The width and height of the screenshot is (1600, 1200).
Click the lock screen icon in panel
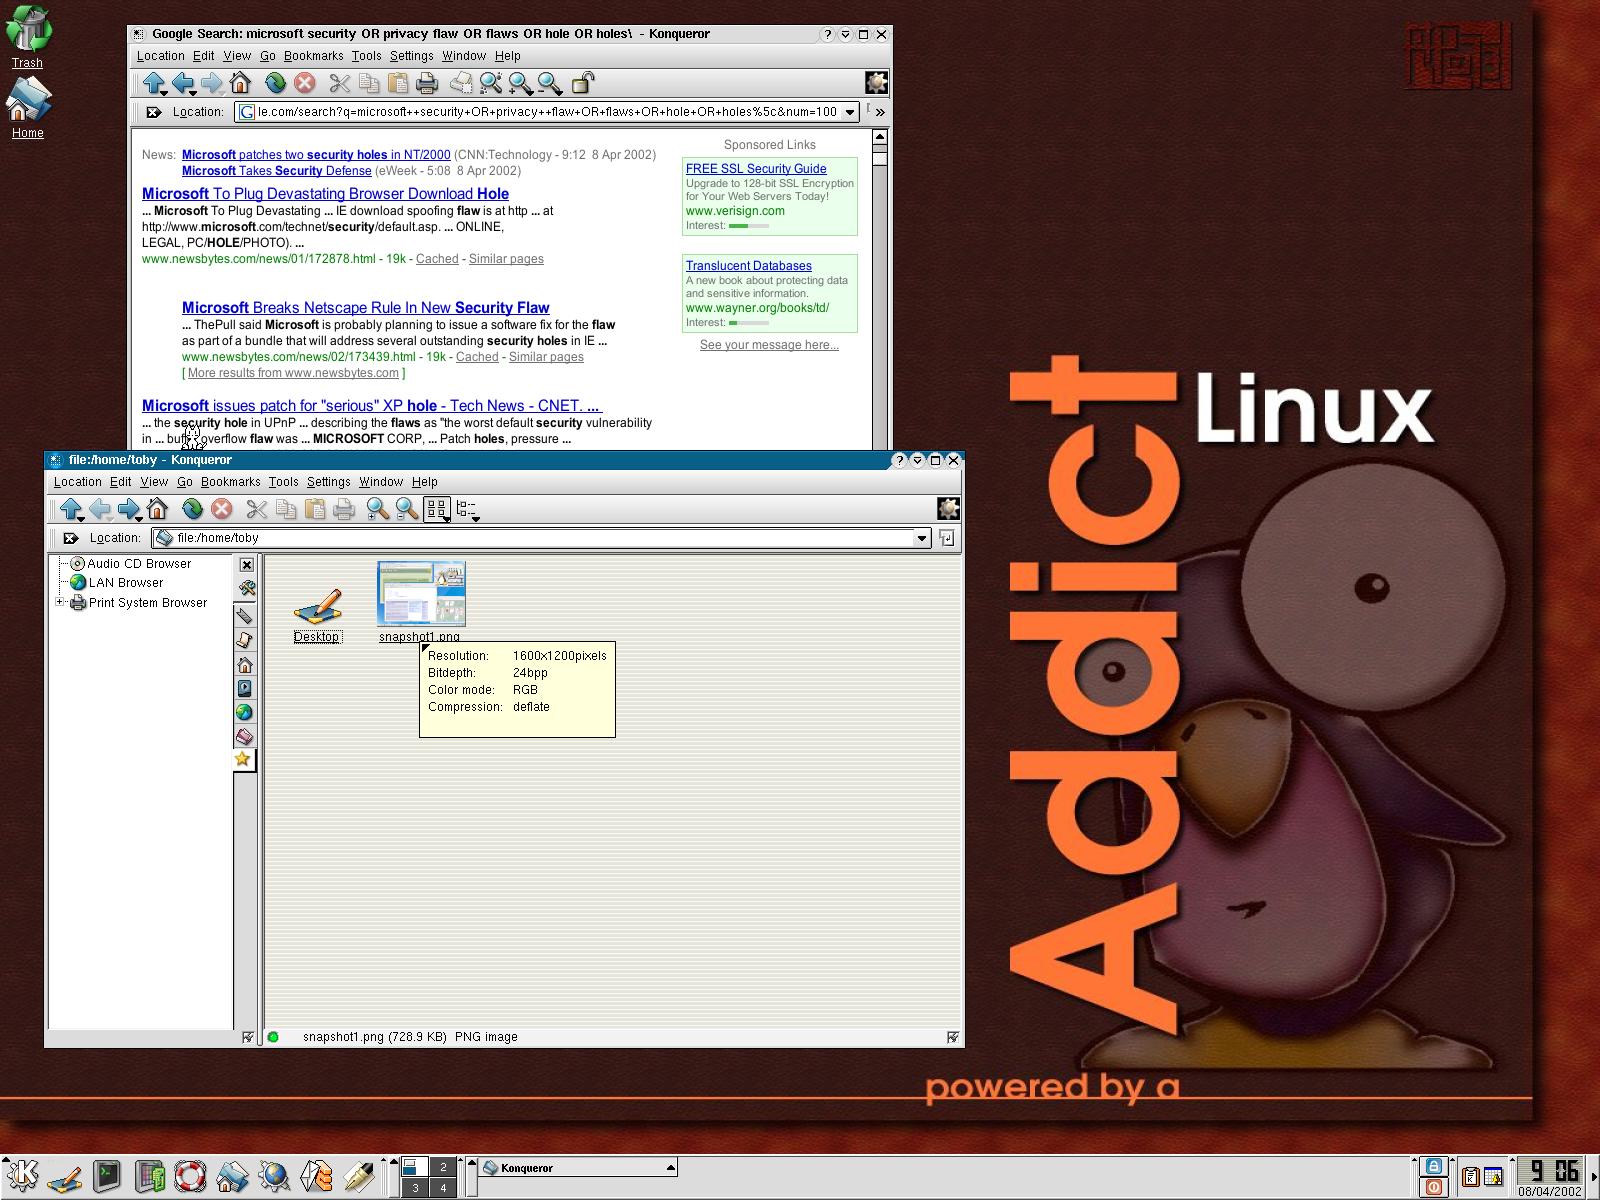pyautogui.click(x=1434, y=1167)
